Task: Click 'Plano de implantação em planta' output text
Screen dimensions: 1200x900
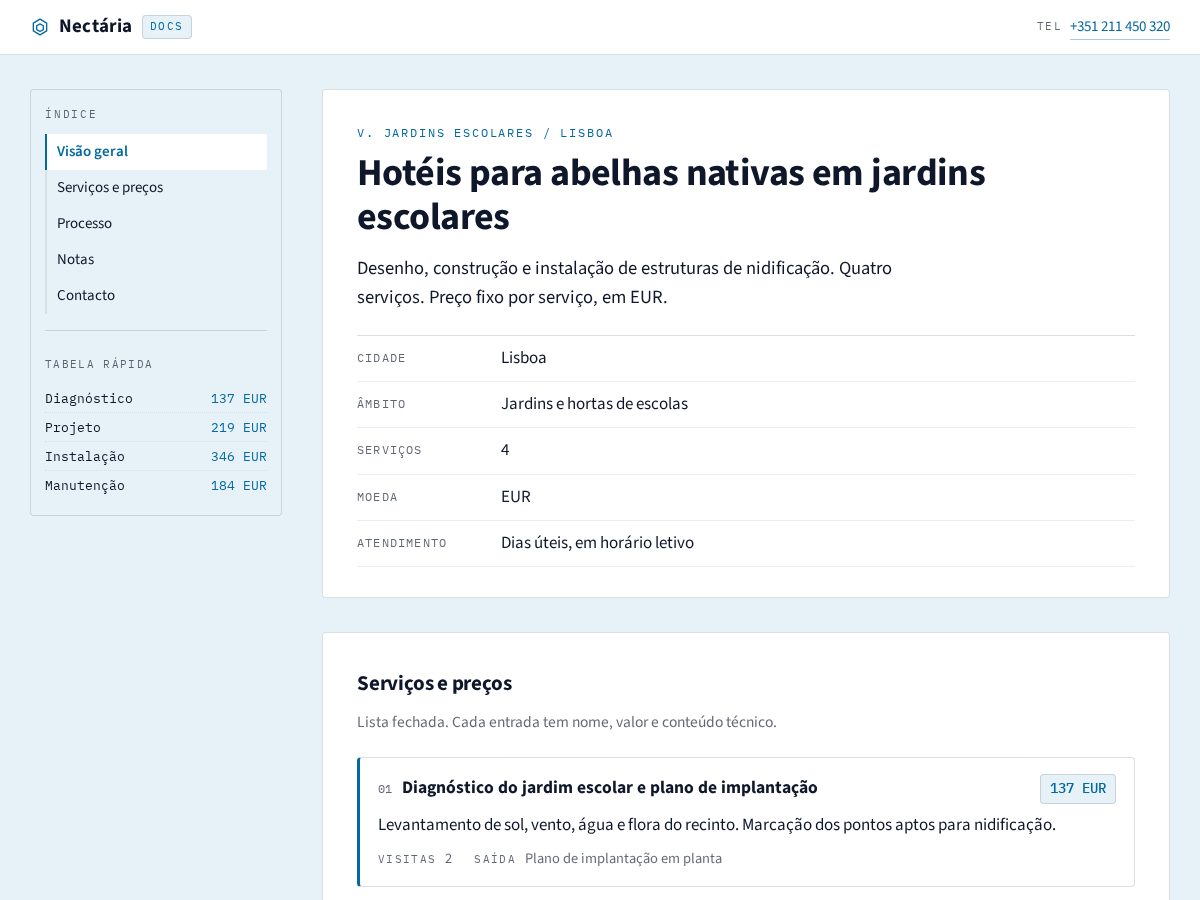Action: click(623, 859)
